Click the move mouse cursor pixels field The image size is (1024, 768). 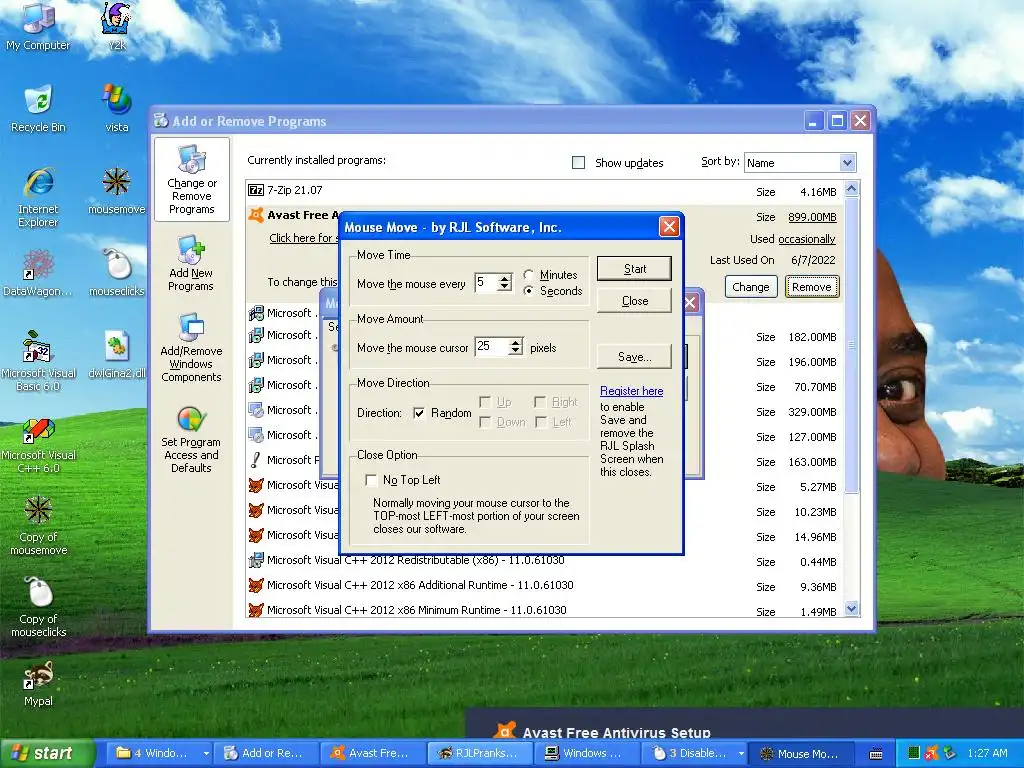click(492, 347)
